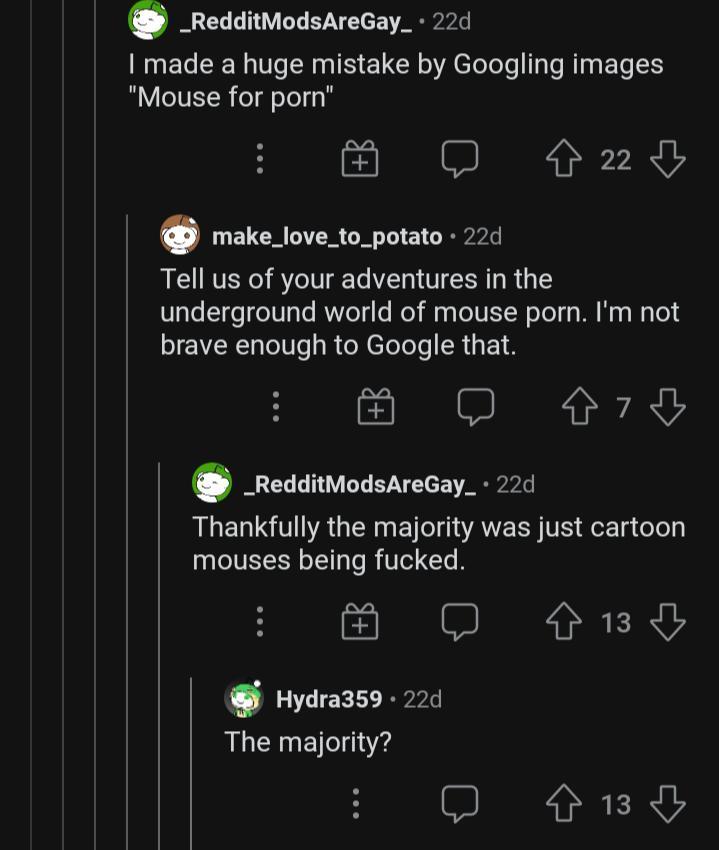The width and height of the screenshot is (719, 850).
Task: Downvote make_love_to_potato's comment
Action: point(667,406)
